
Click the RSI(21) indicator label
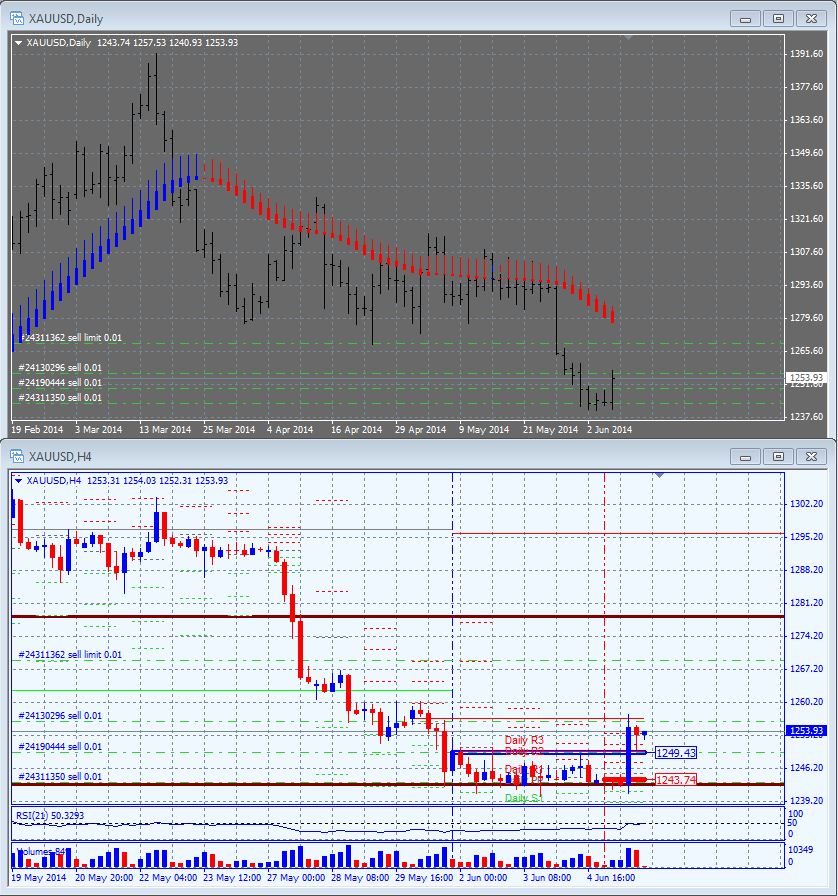coord(50,815)
